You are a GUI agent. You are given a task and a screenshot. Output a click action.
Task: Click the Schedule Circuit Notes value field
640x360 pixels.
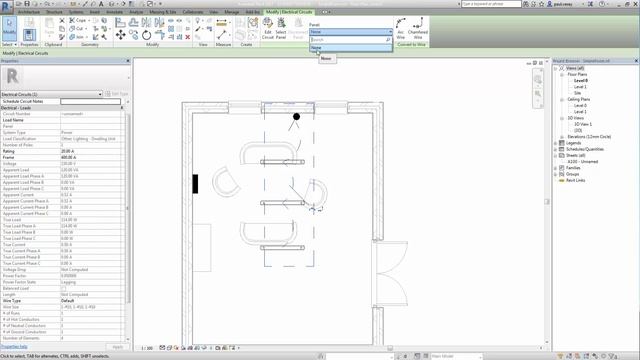[x=91, y=101]
